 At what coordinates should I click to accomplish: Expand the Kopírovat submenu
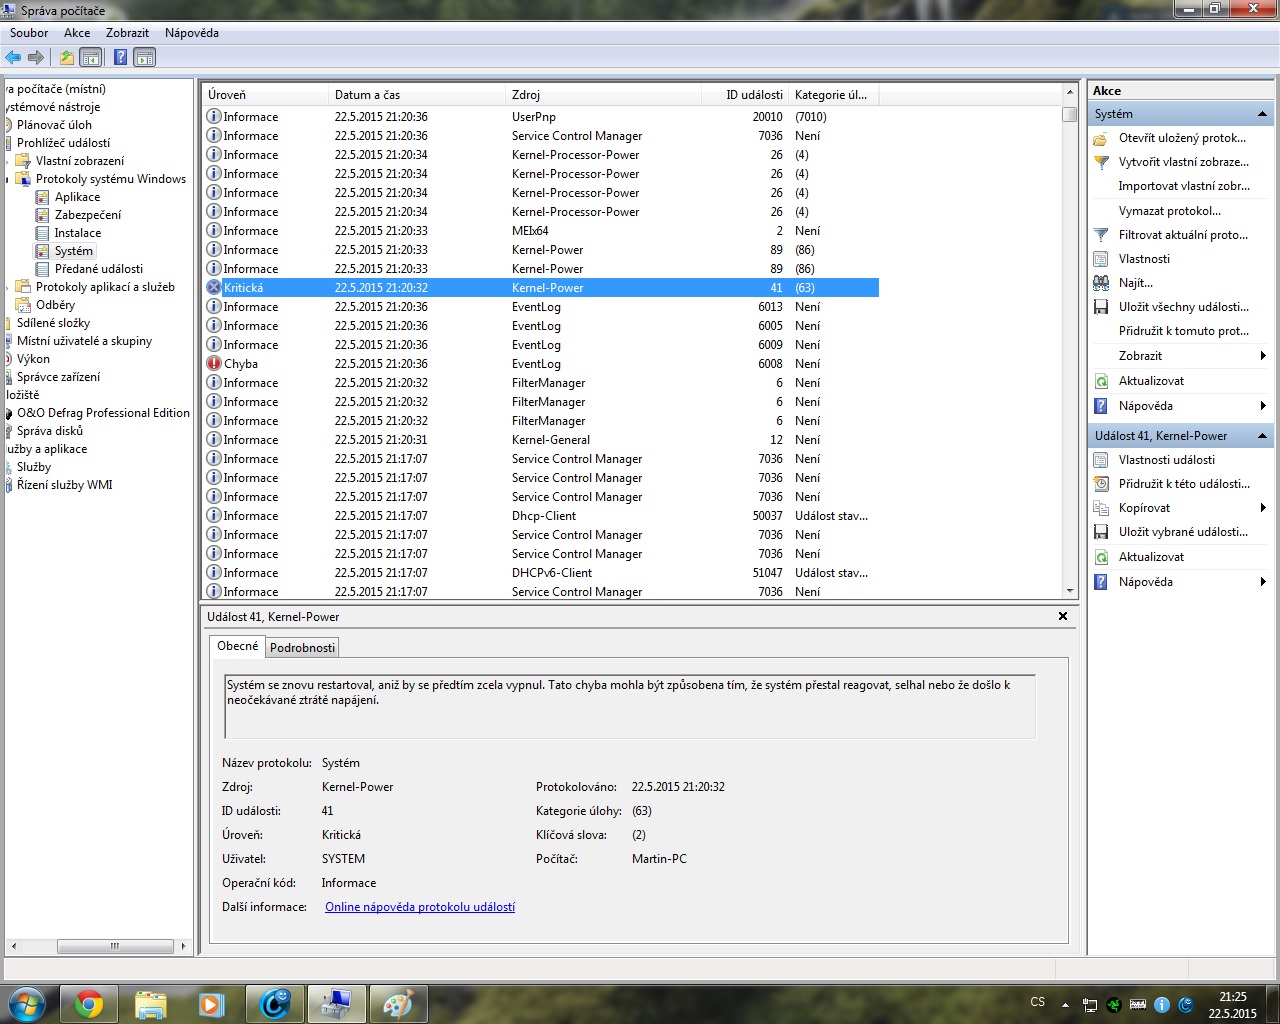[x=1180, y=508]
